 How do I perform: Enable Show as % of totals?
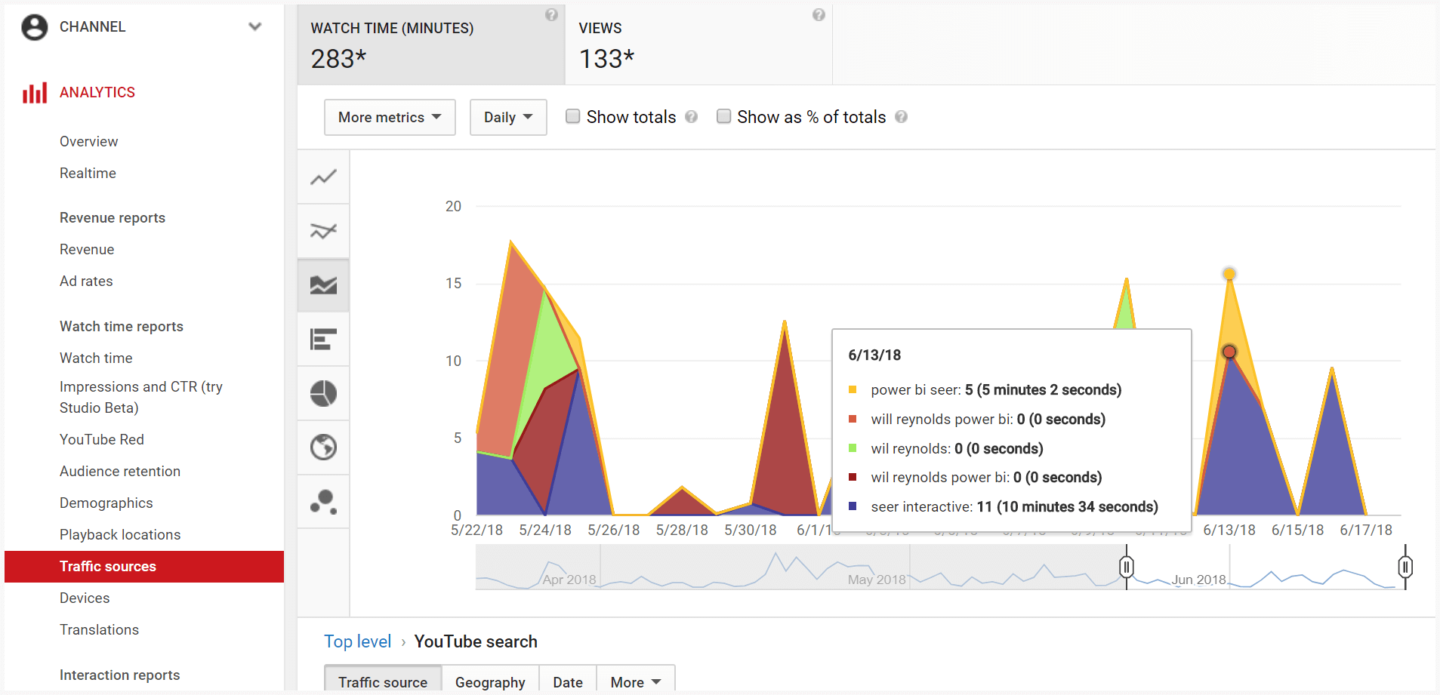pyautogui.click(x=723, y=116)
